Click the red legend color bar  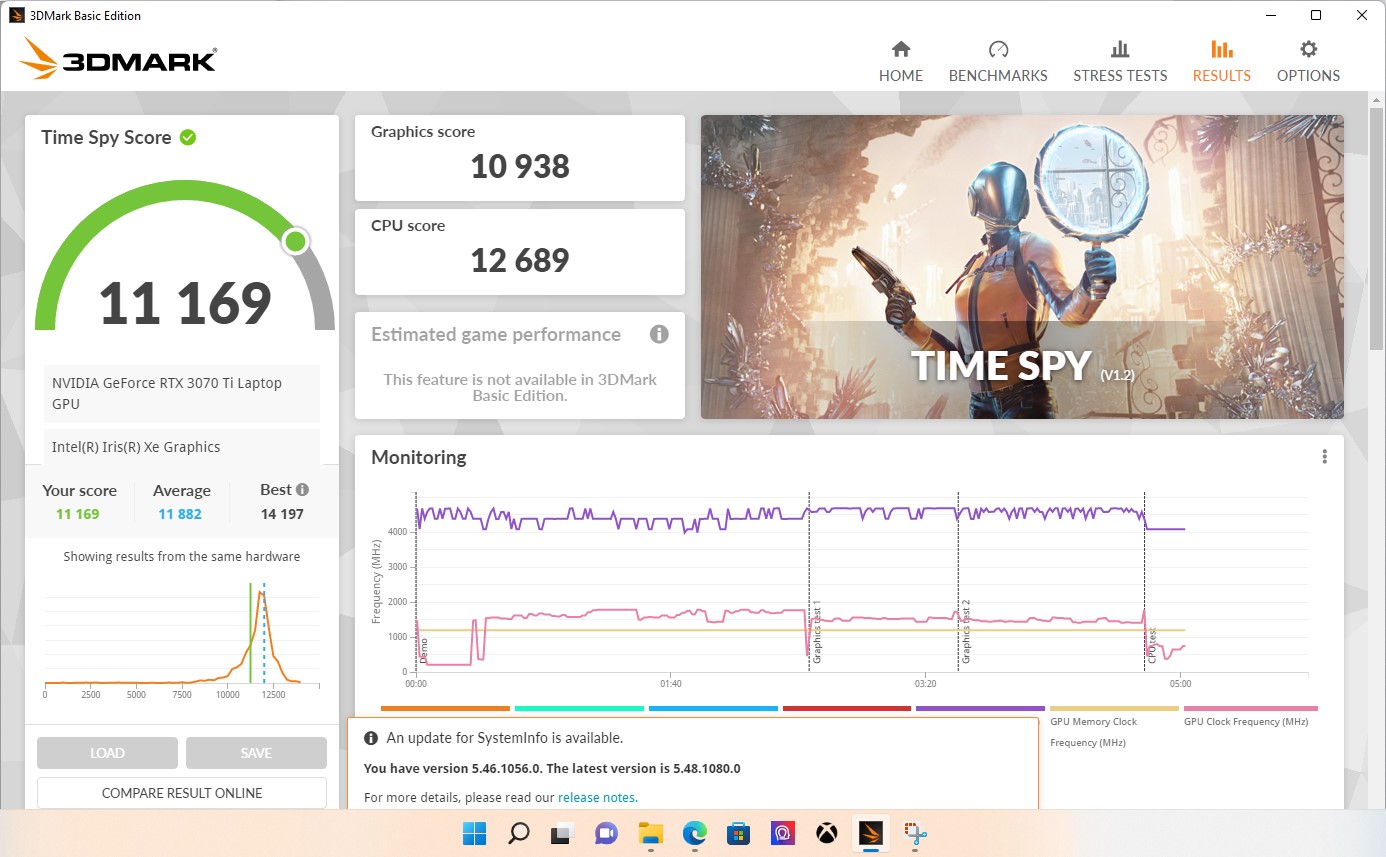click(x=847, y=709)
